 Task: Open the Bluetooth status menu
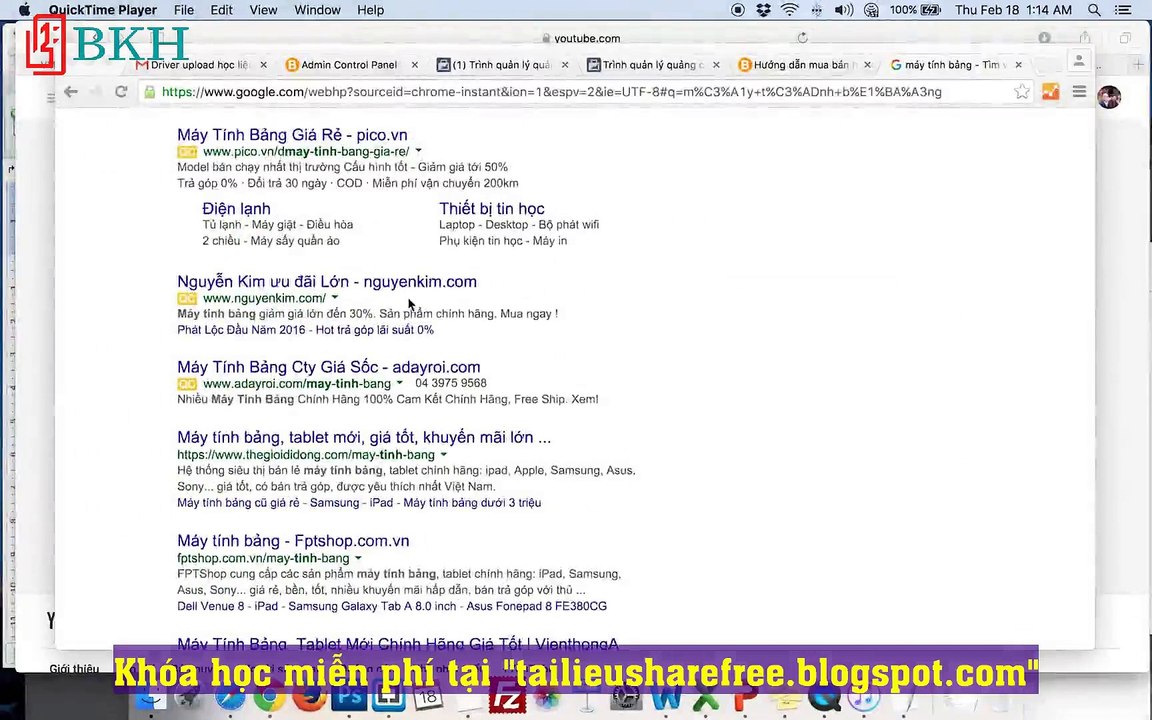[817, 10]
